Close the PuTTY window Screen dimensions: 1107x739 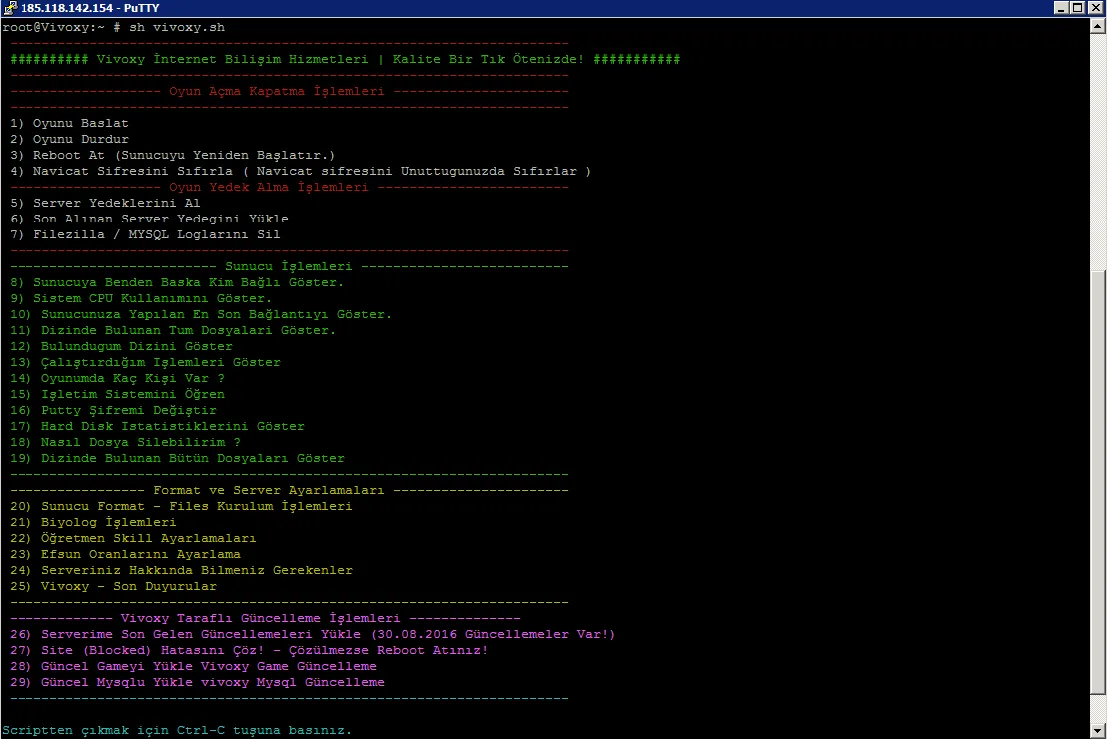click(x=1095, y=8)
